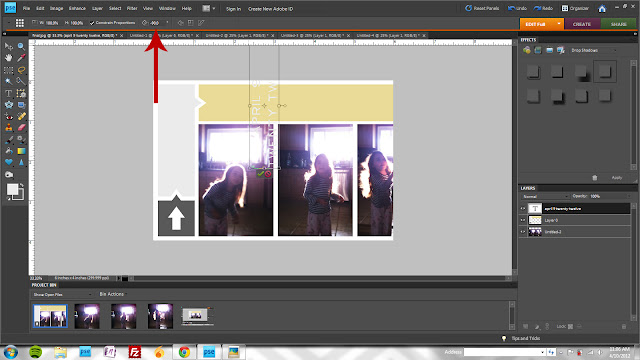640x360 pixels.
Task: Select the Eyedropper tool
Action: (x=21, y=58)
